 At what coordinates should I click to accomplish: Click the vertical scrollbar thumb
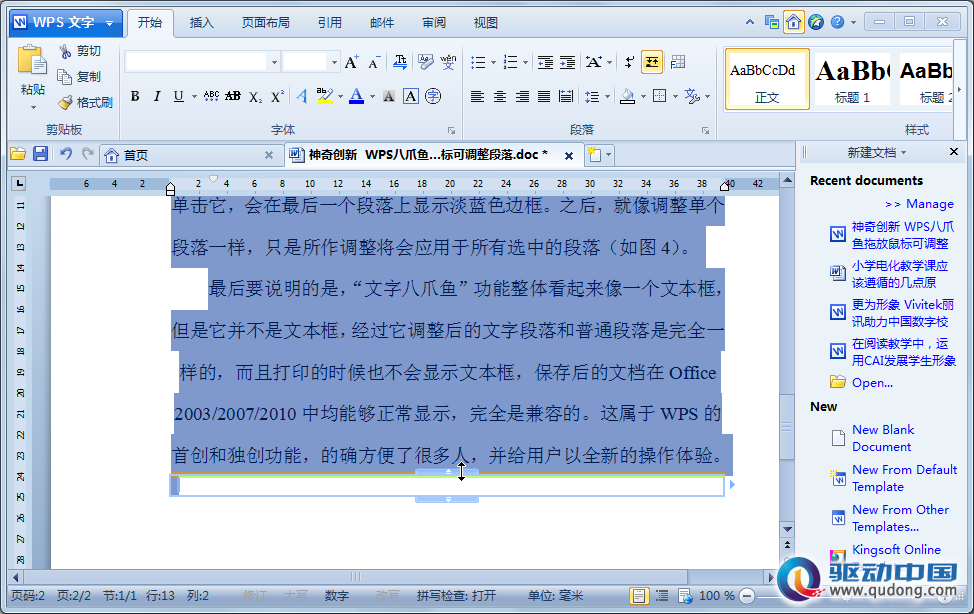coord(787,426)
